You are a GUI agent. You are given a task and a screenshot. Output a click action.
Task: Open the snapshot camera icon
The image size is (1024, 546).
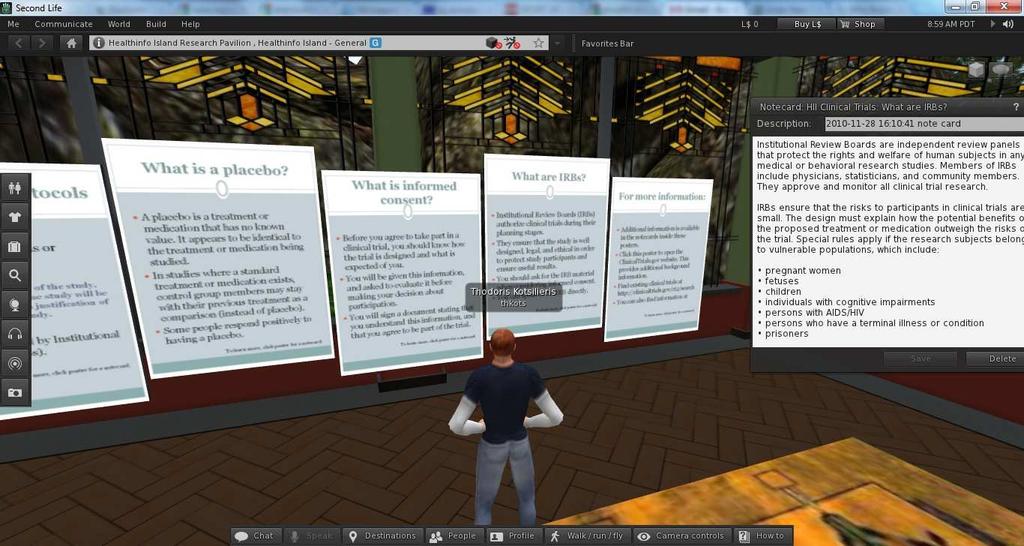click(15, 393)
